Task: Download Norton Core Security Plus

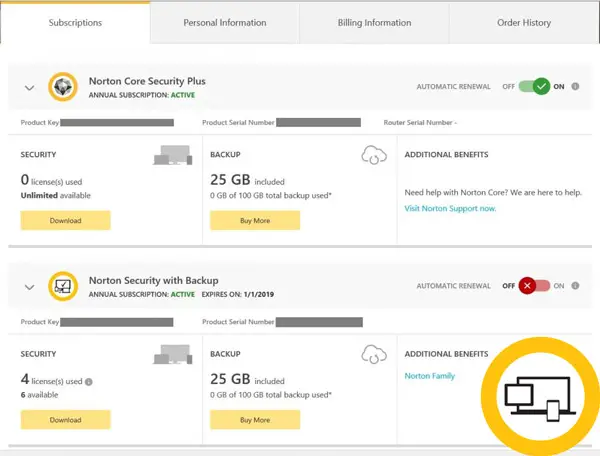Action: pos(65,220)
